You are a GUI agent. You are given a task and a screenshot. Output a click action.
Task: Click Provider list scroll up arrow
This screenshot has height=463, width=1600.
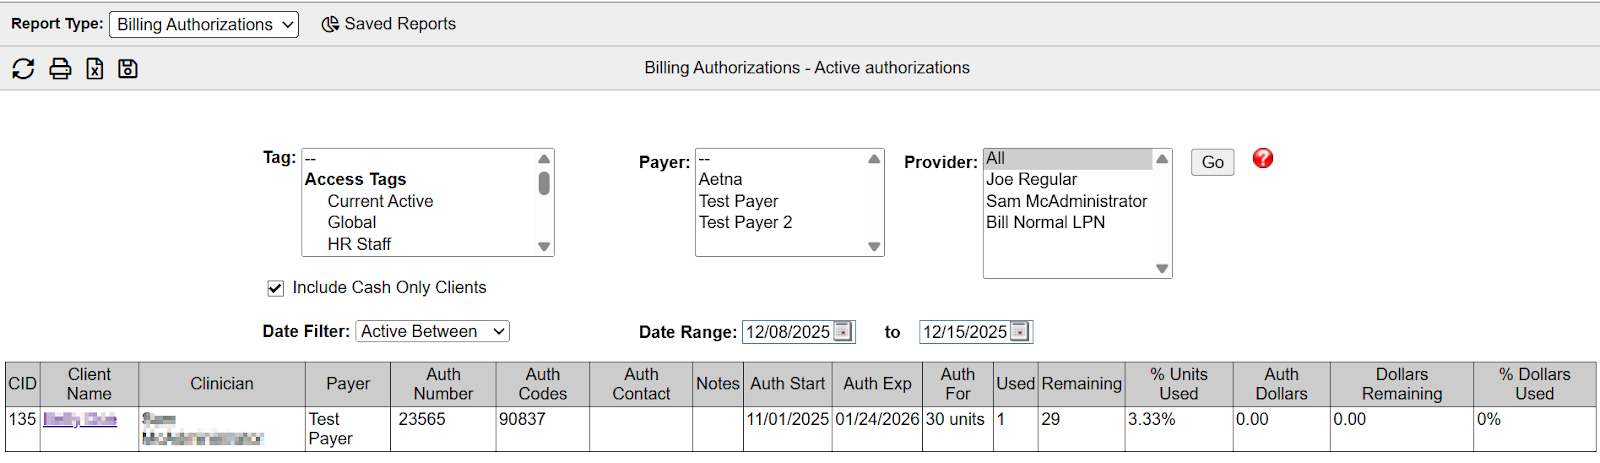point(1162,159)
